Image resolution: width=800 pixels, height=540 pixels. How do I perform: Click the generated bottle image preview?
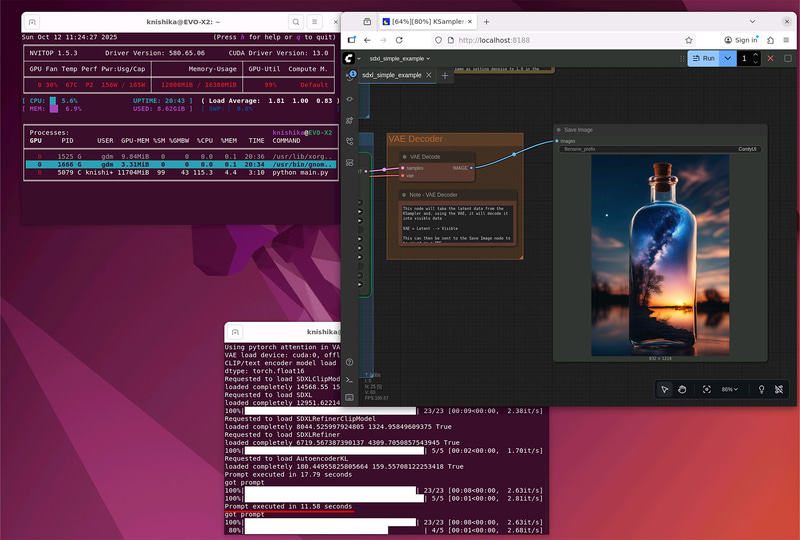point(660,255)
